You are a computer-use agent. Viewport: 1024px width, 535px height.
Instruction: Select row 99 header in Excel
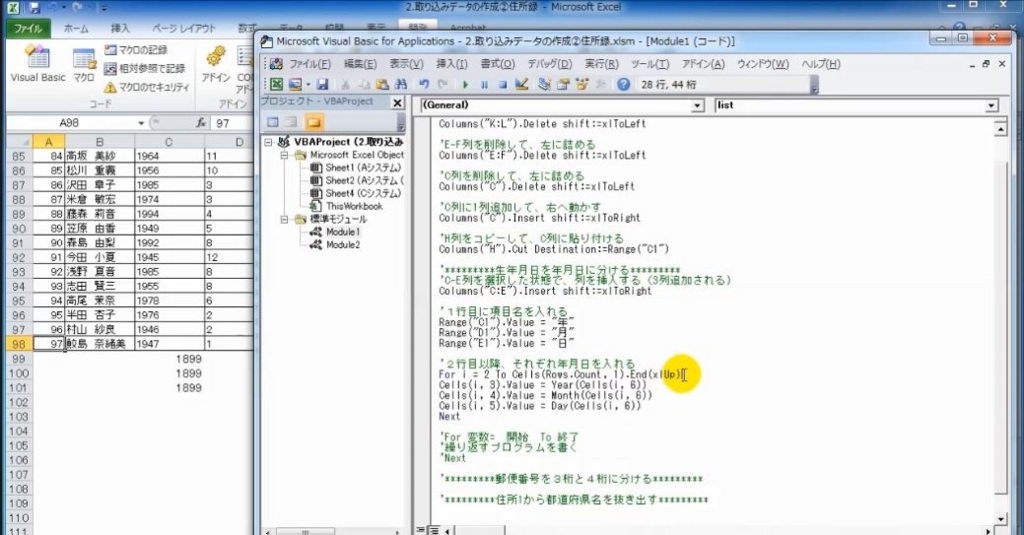point(18,359)
